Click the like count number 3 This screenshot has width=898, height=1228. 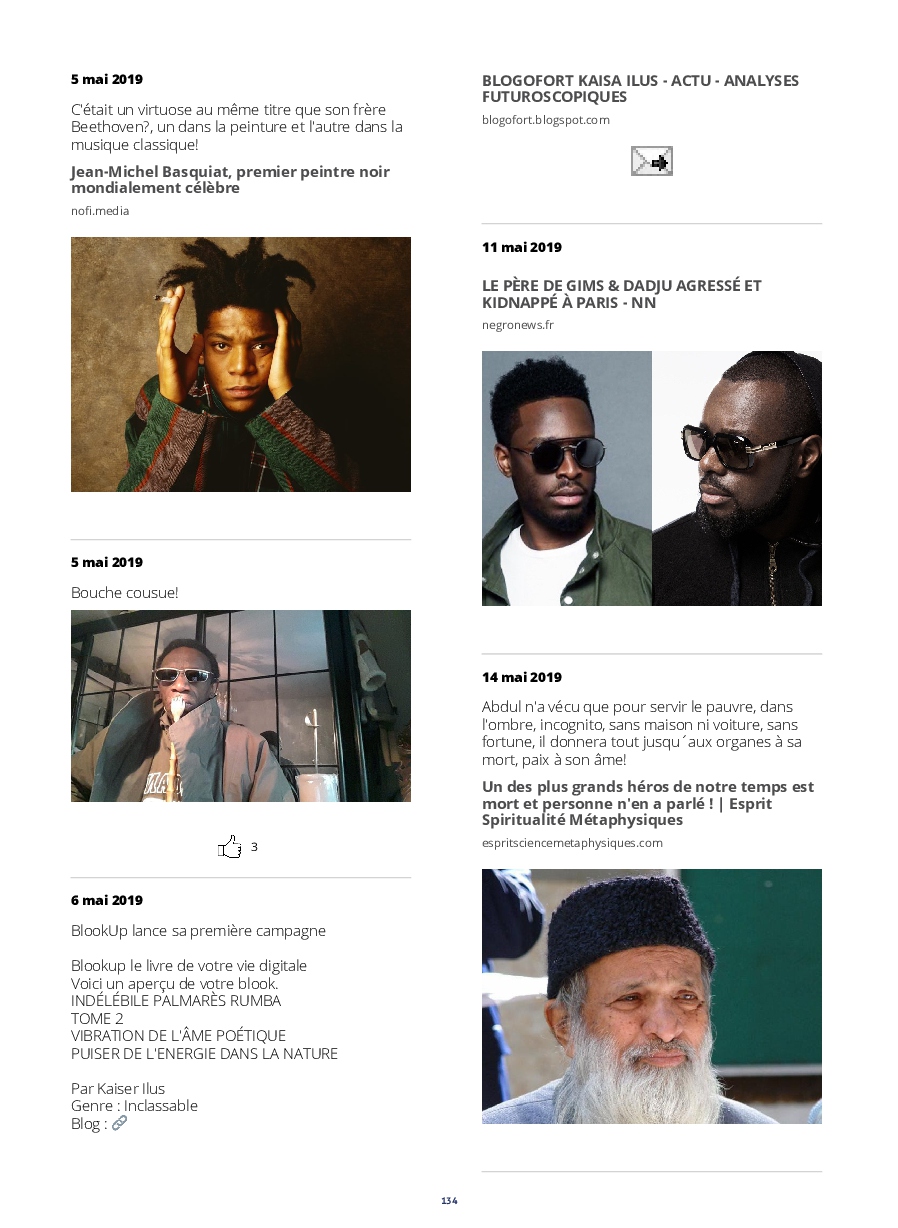pyautogui.click(x=254, y=847)
